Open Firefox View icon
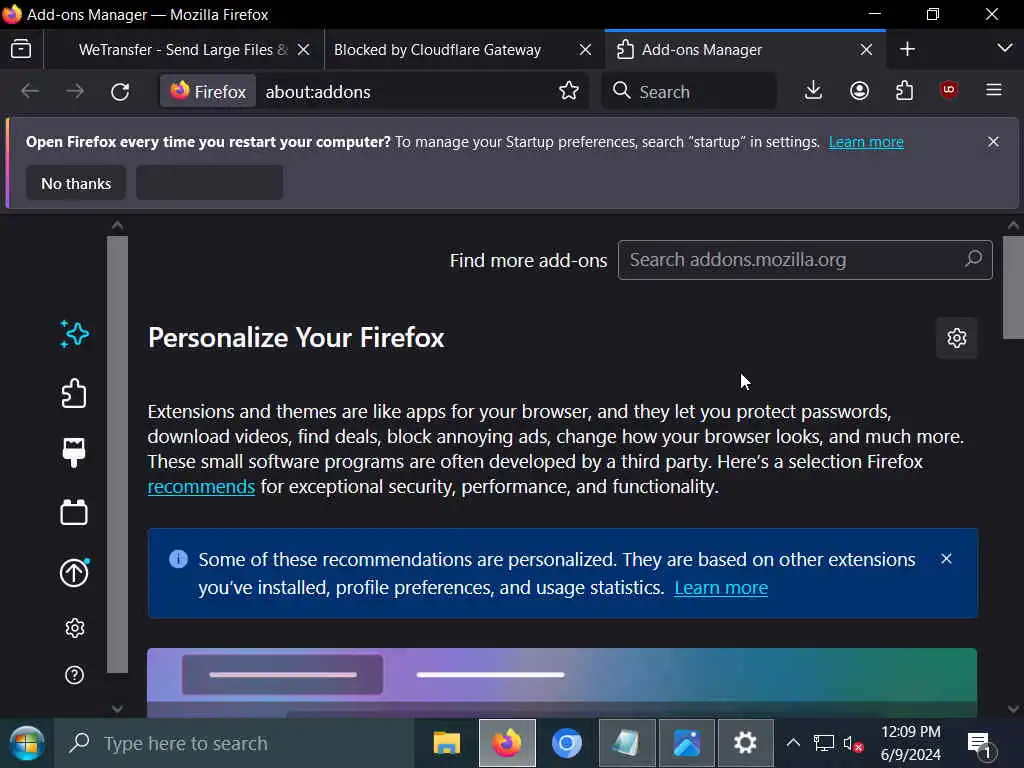Screen dimensions: 1024x768 (21, 49)
